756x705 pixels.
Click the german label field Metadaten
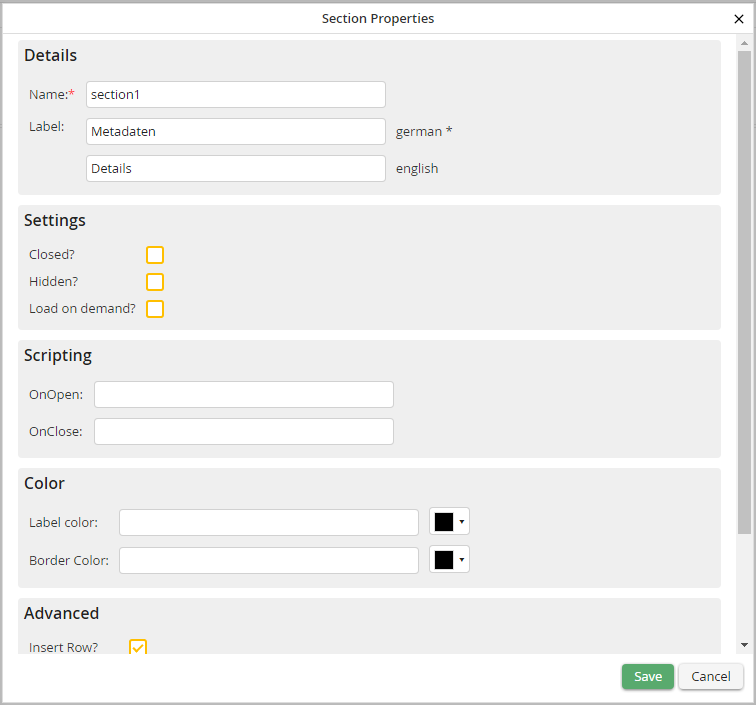(x=236, y=131)
